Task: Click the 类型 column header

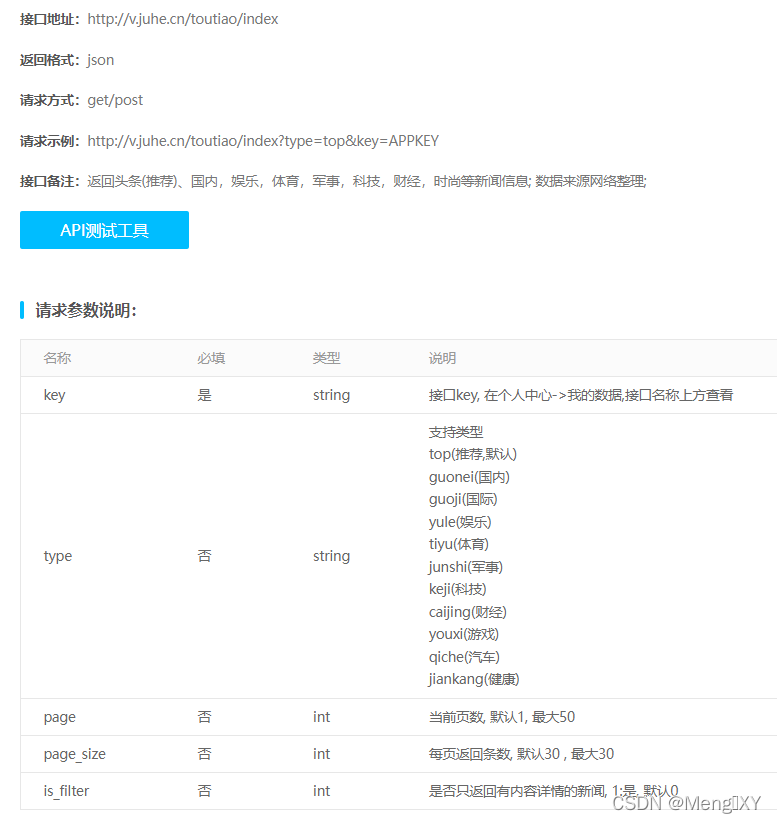Action: click(327, 358)
